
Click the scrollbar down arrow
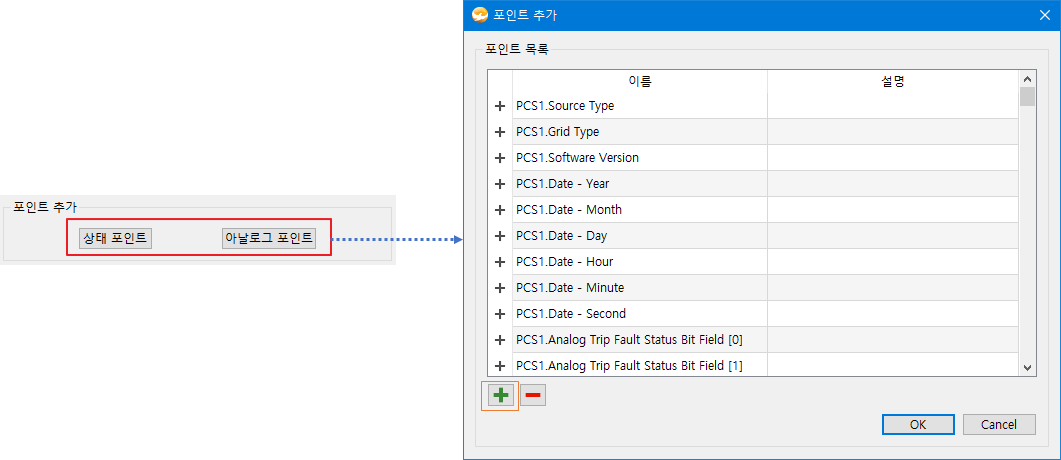point(1026,367)
